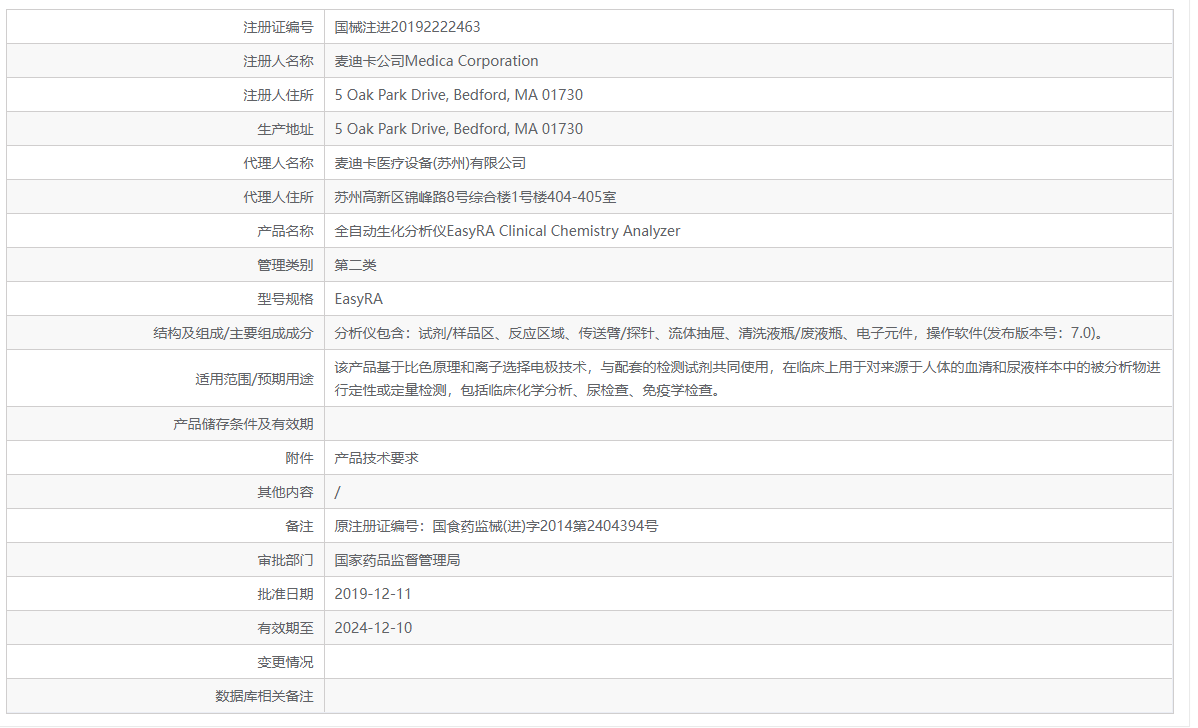This screenshot has width=1198, height=728.
Task: Click the 有效期至 label
Action: point(285,628)
